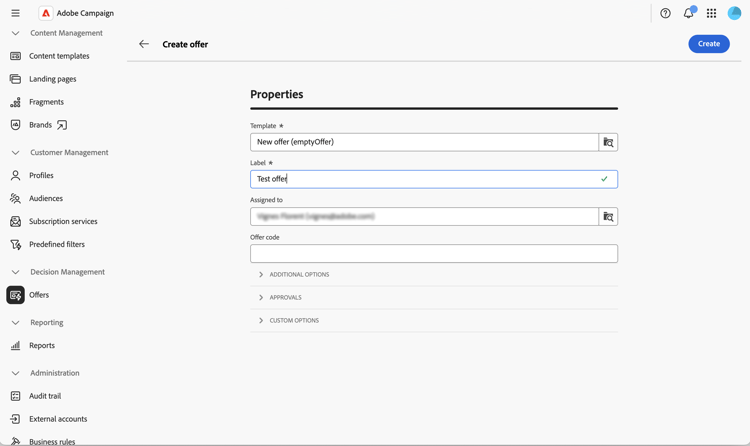Click the Audit trail icon
This screenshot has width=750, height=446.
(x=15, y=396)
